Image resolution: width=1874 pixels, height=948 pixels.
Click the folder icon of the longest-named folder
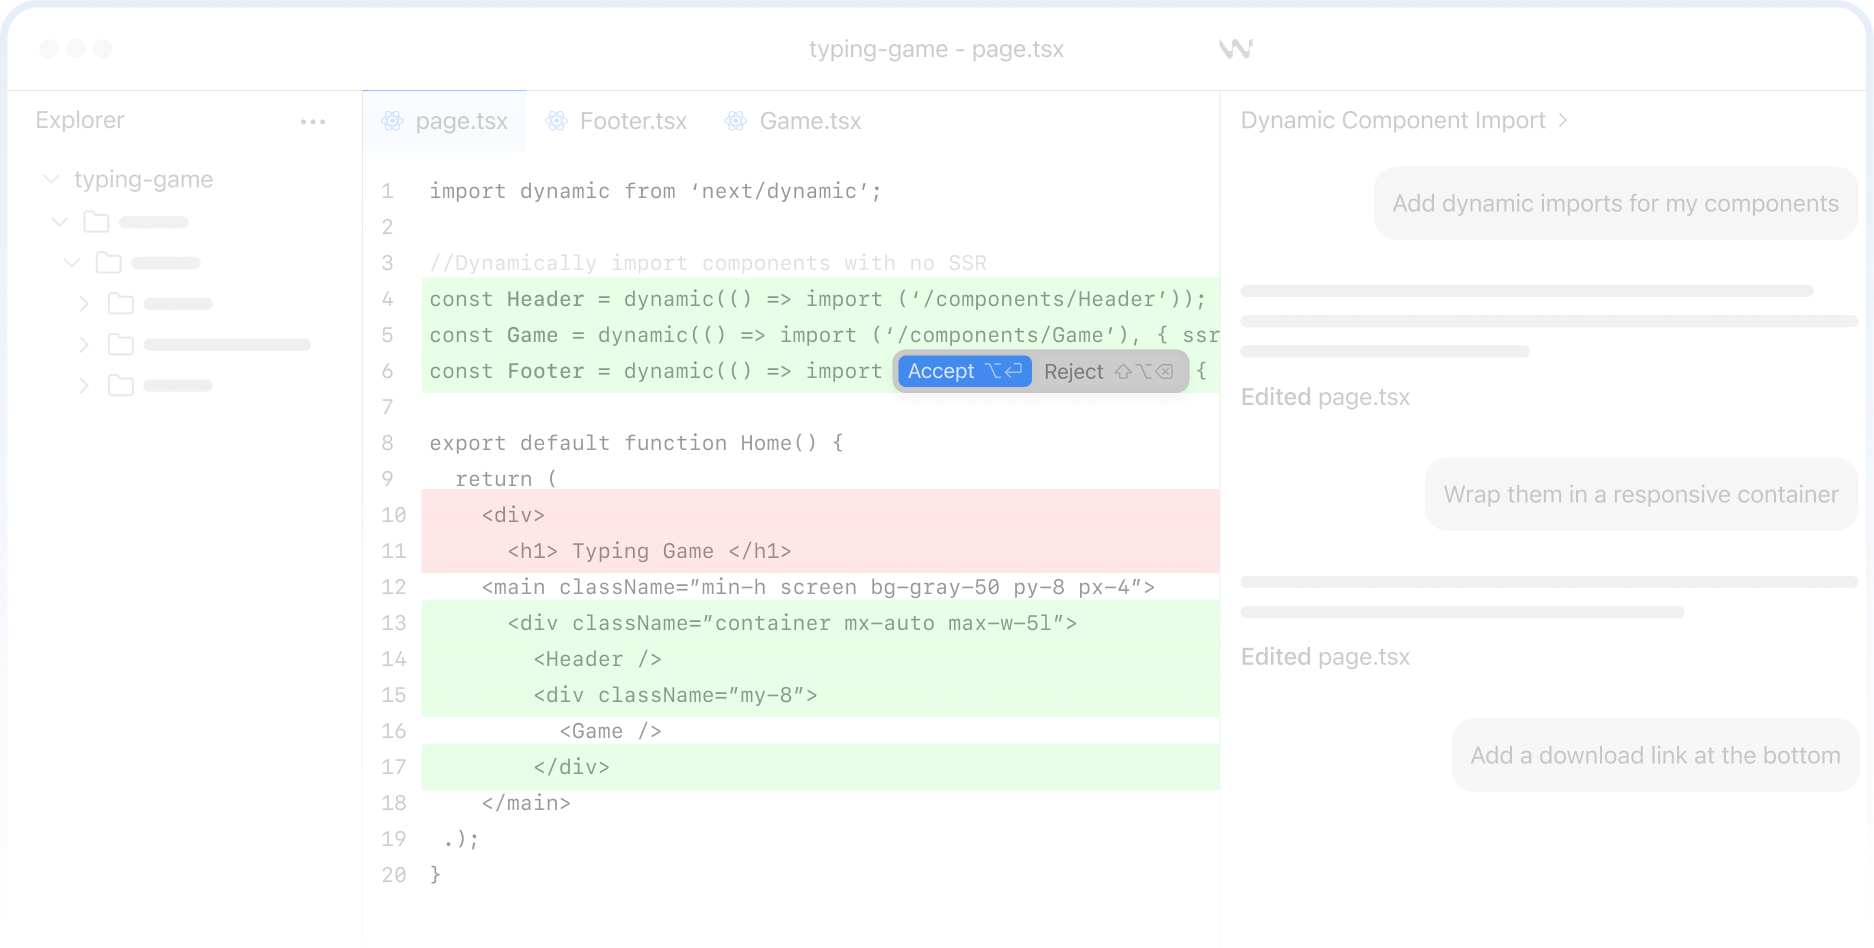(121, 345)
